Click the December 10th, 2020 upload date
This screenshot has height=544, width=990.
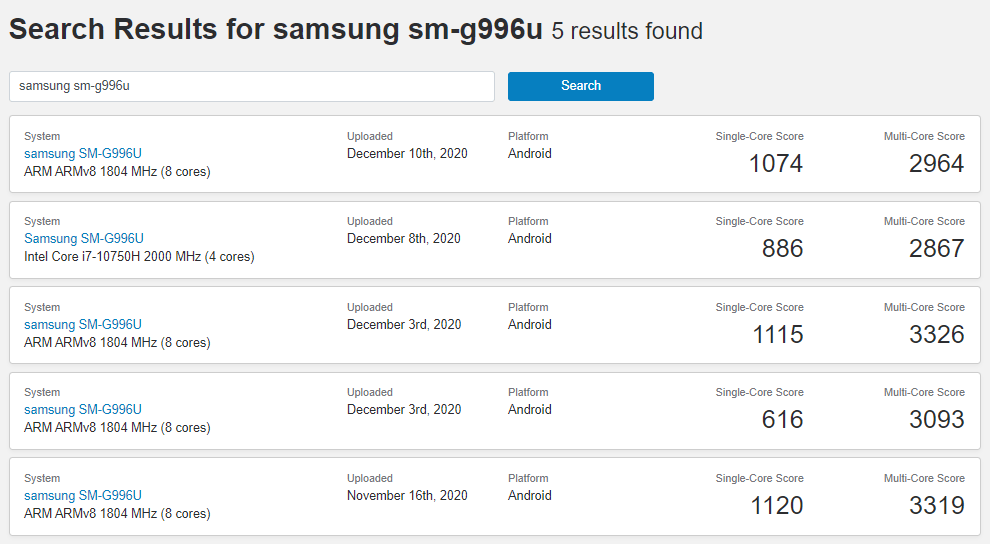407,154
